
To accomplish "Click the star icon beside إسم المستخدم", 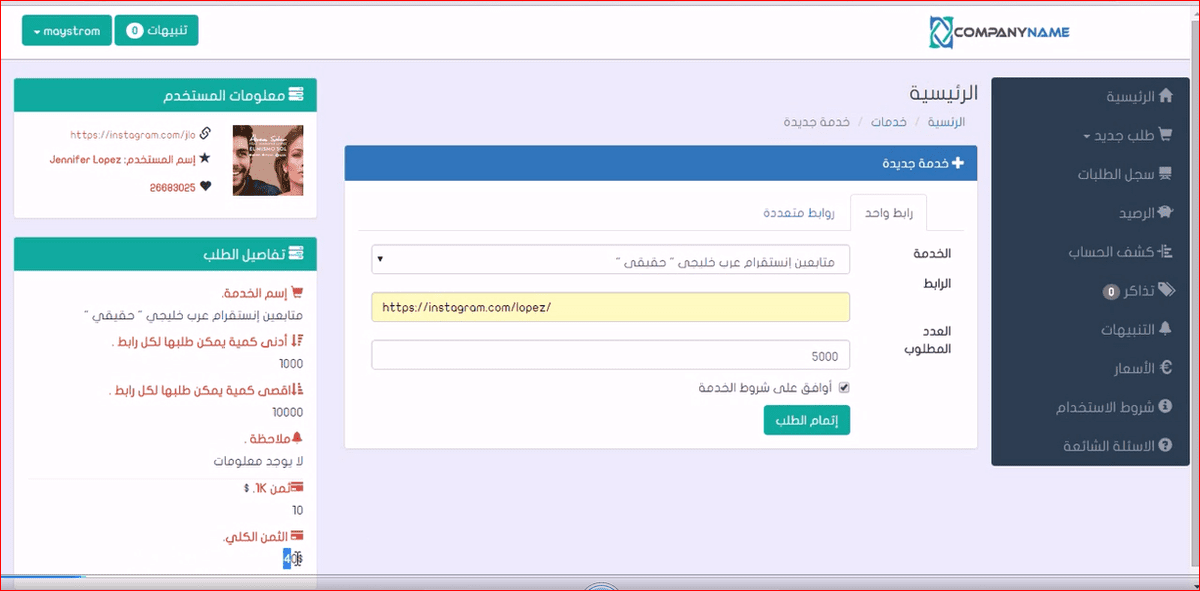I will [205, 159].
